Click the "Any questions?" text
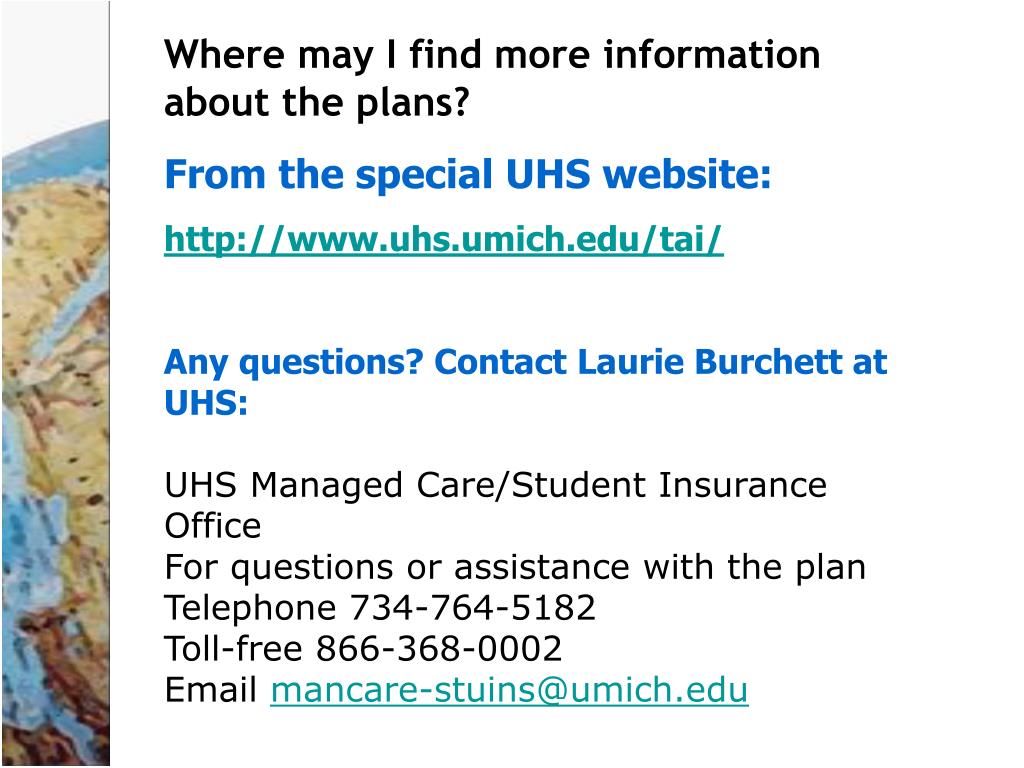 tap(294, 362)
